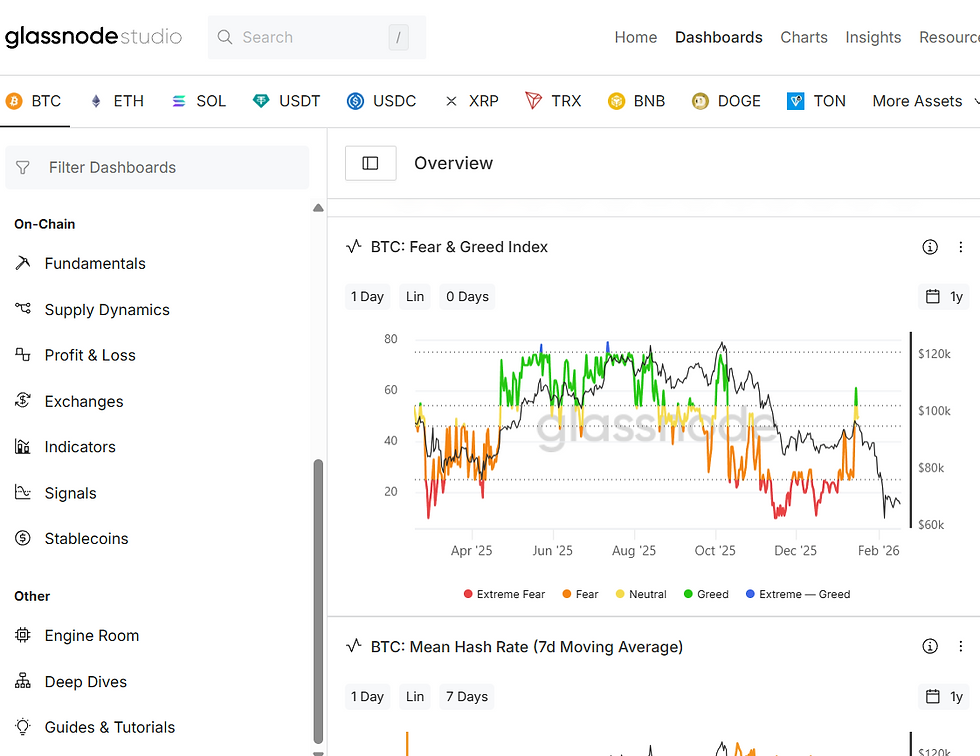This screenshot has width=980, height=756.
Task: Click the sidebar vertical scrollbar thumb
Action: pyautogui.click(x=318, y=600)
